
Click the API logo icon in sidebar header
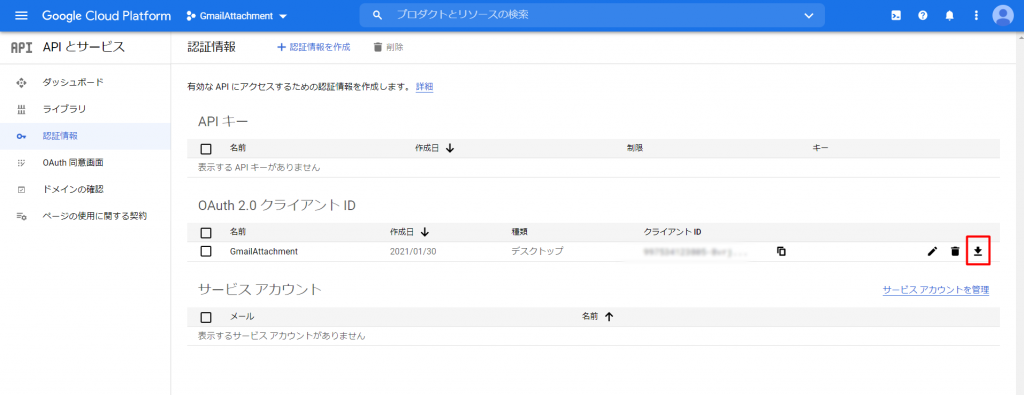[22, 47]
